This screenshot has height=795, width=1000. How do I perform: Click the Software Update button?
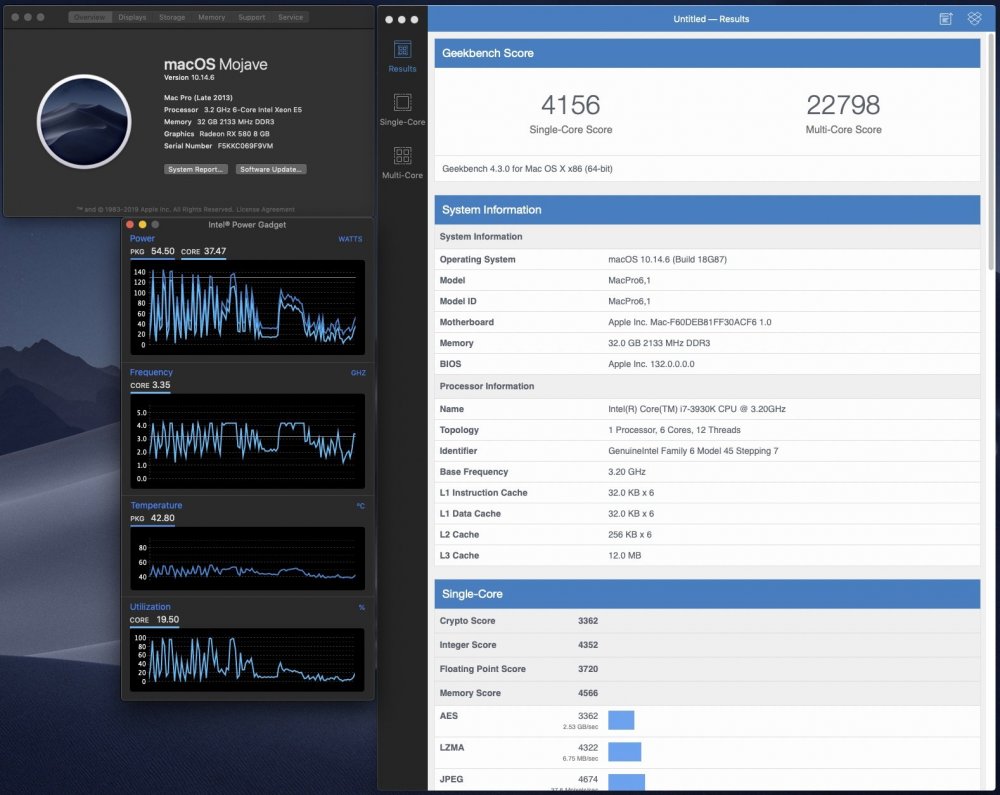[271, 169]
